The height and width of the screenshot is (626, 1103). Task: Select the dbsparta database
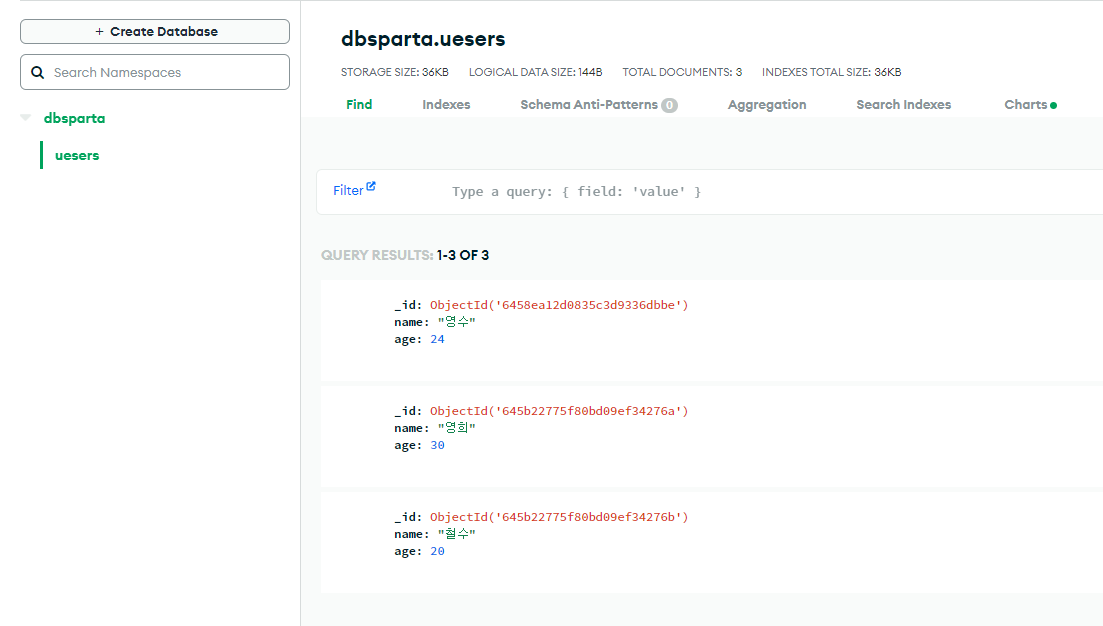point(75,118)
